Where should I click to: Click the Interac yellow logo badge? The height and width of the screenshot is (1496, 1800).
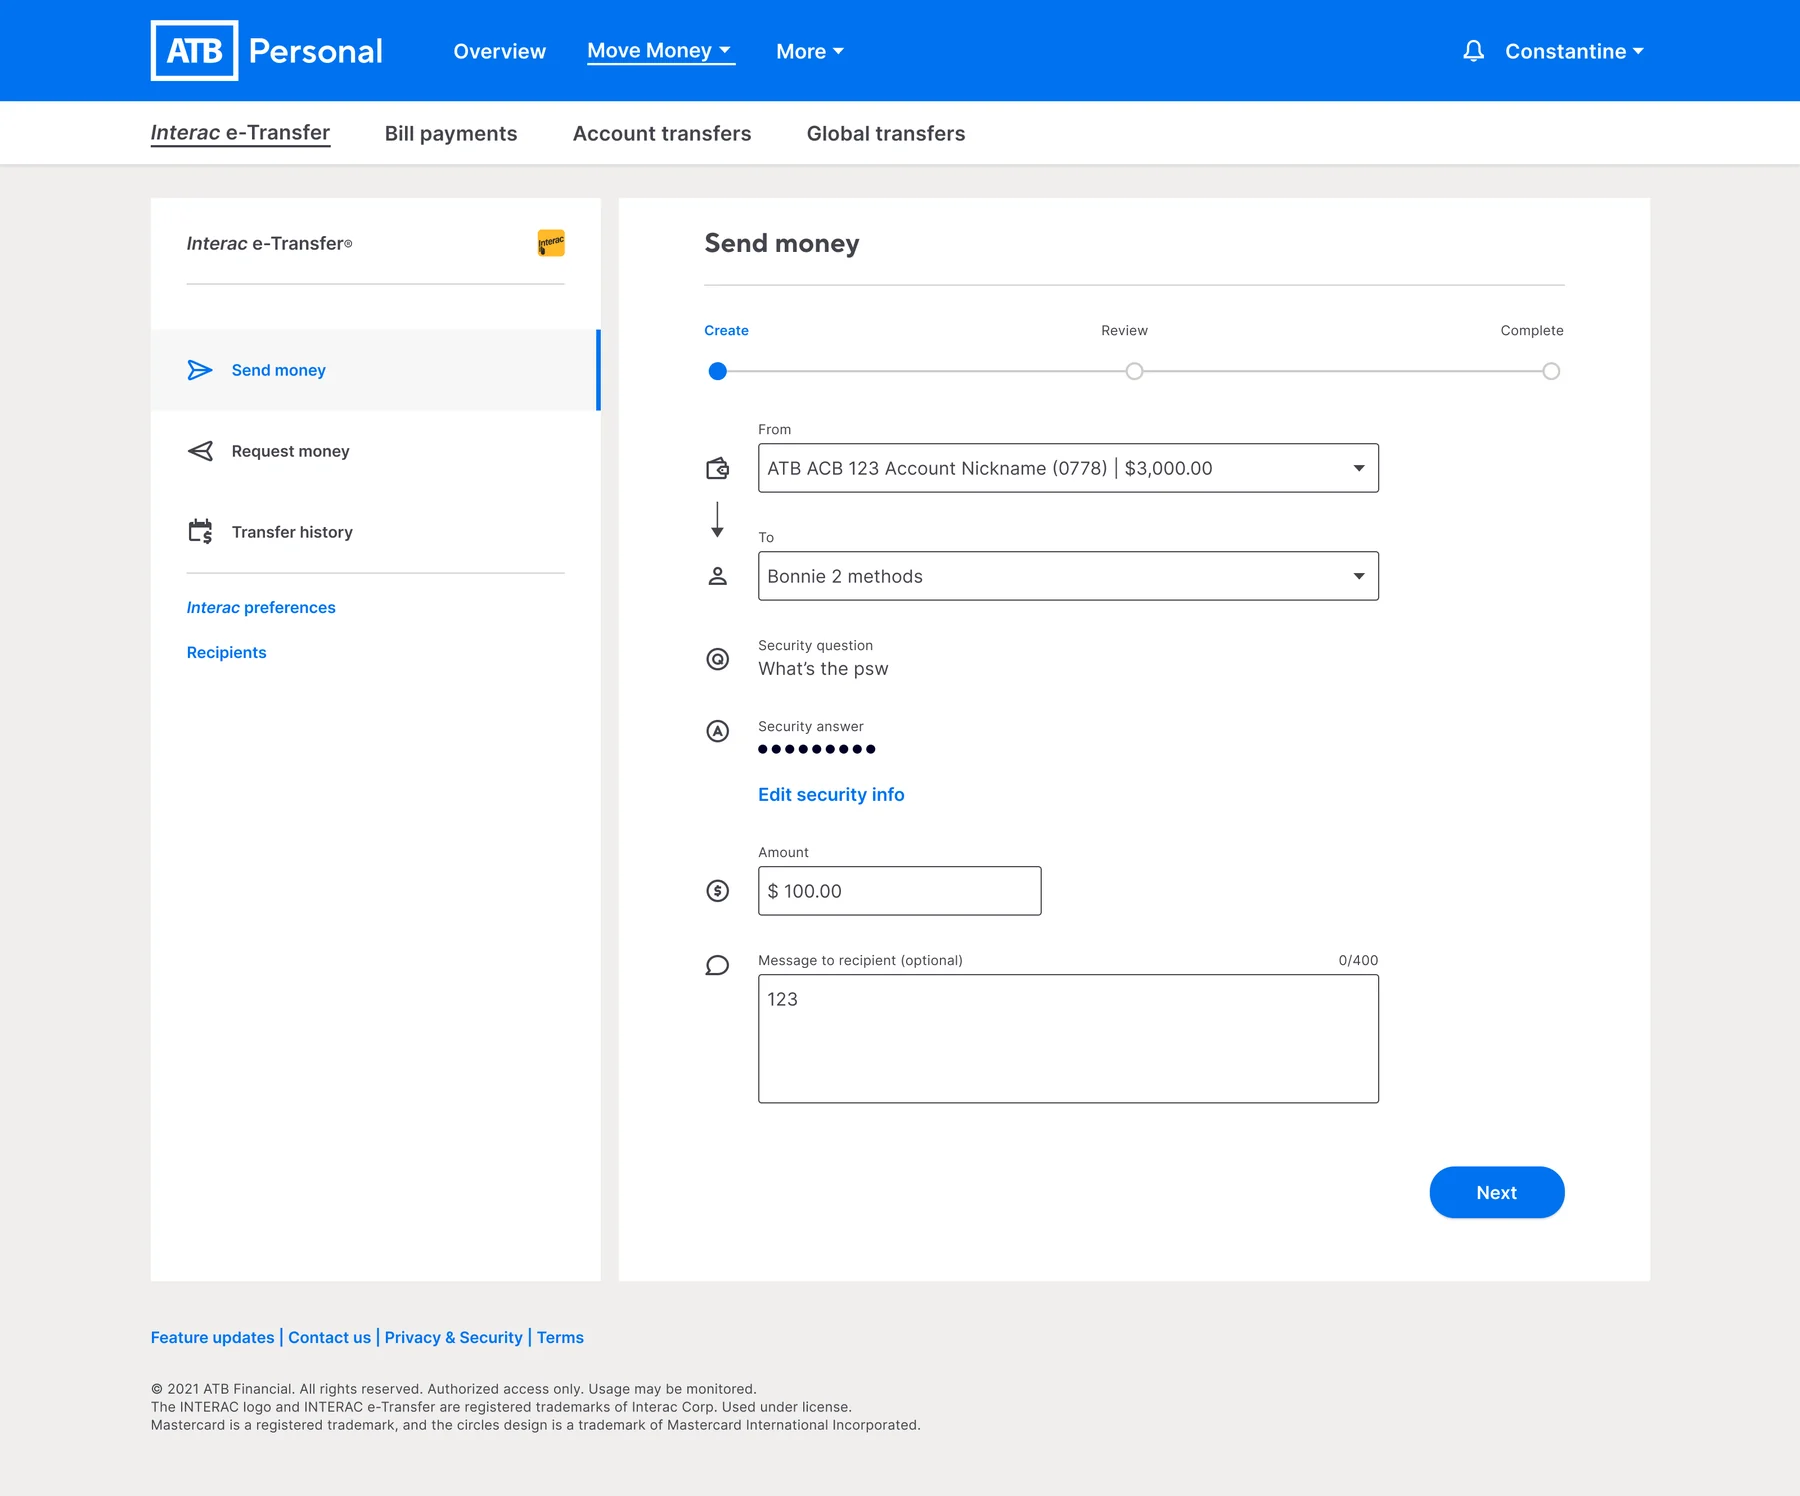point(551,243)
